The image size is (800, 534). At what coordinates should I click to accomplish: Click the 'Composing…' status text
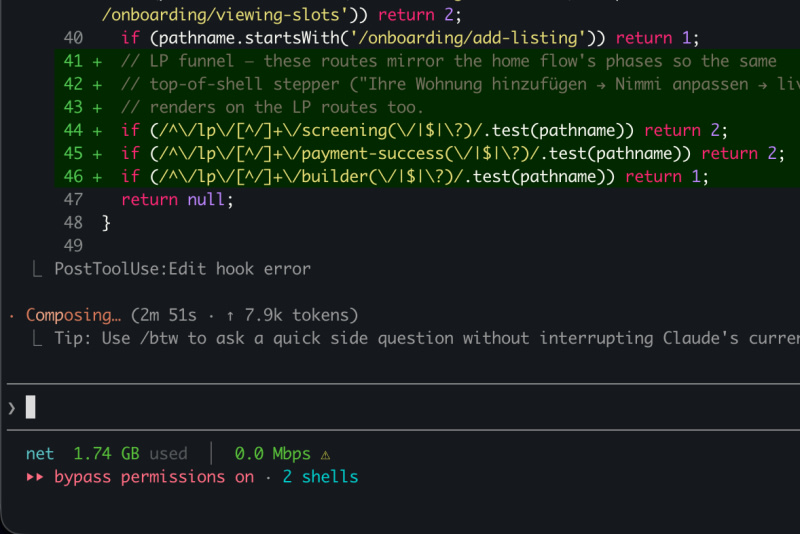(x=73, y=315)
